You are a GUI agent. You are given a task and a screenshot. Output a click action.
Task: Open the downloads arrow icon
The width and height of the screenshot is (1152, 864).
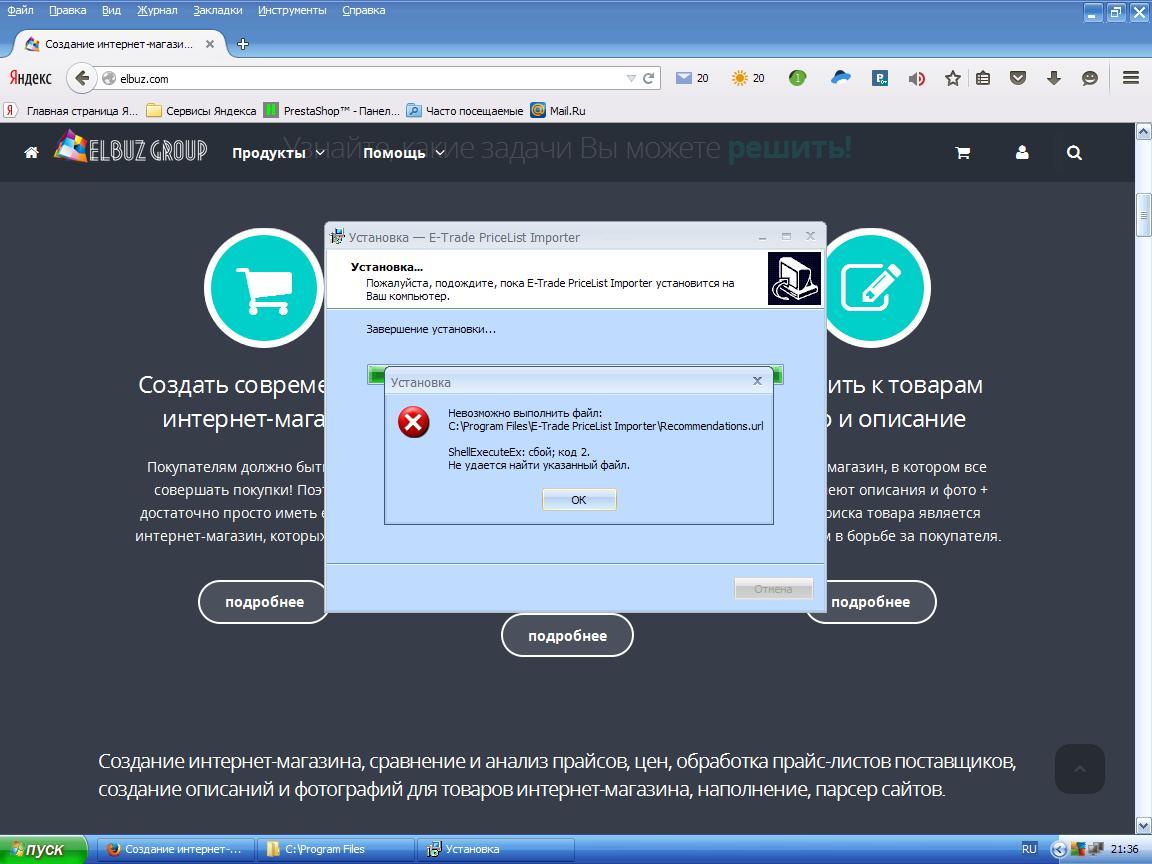tap(1054, 78)
